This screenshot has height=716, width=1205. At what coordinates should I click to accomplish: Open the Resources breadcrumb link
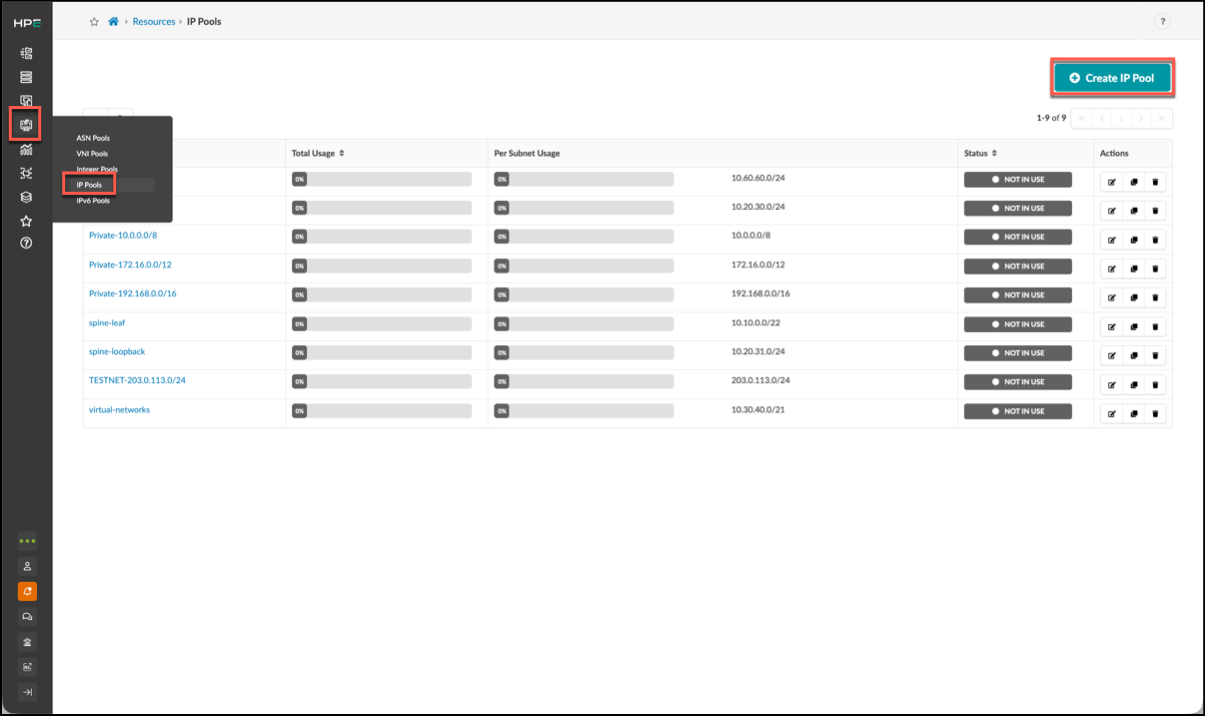coord(154,21)
